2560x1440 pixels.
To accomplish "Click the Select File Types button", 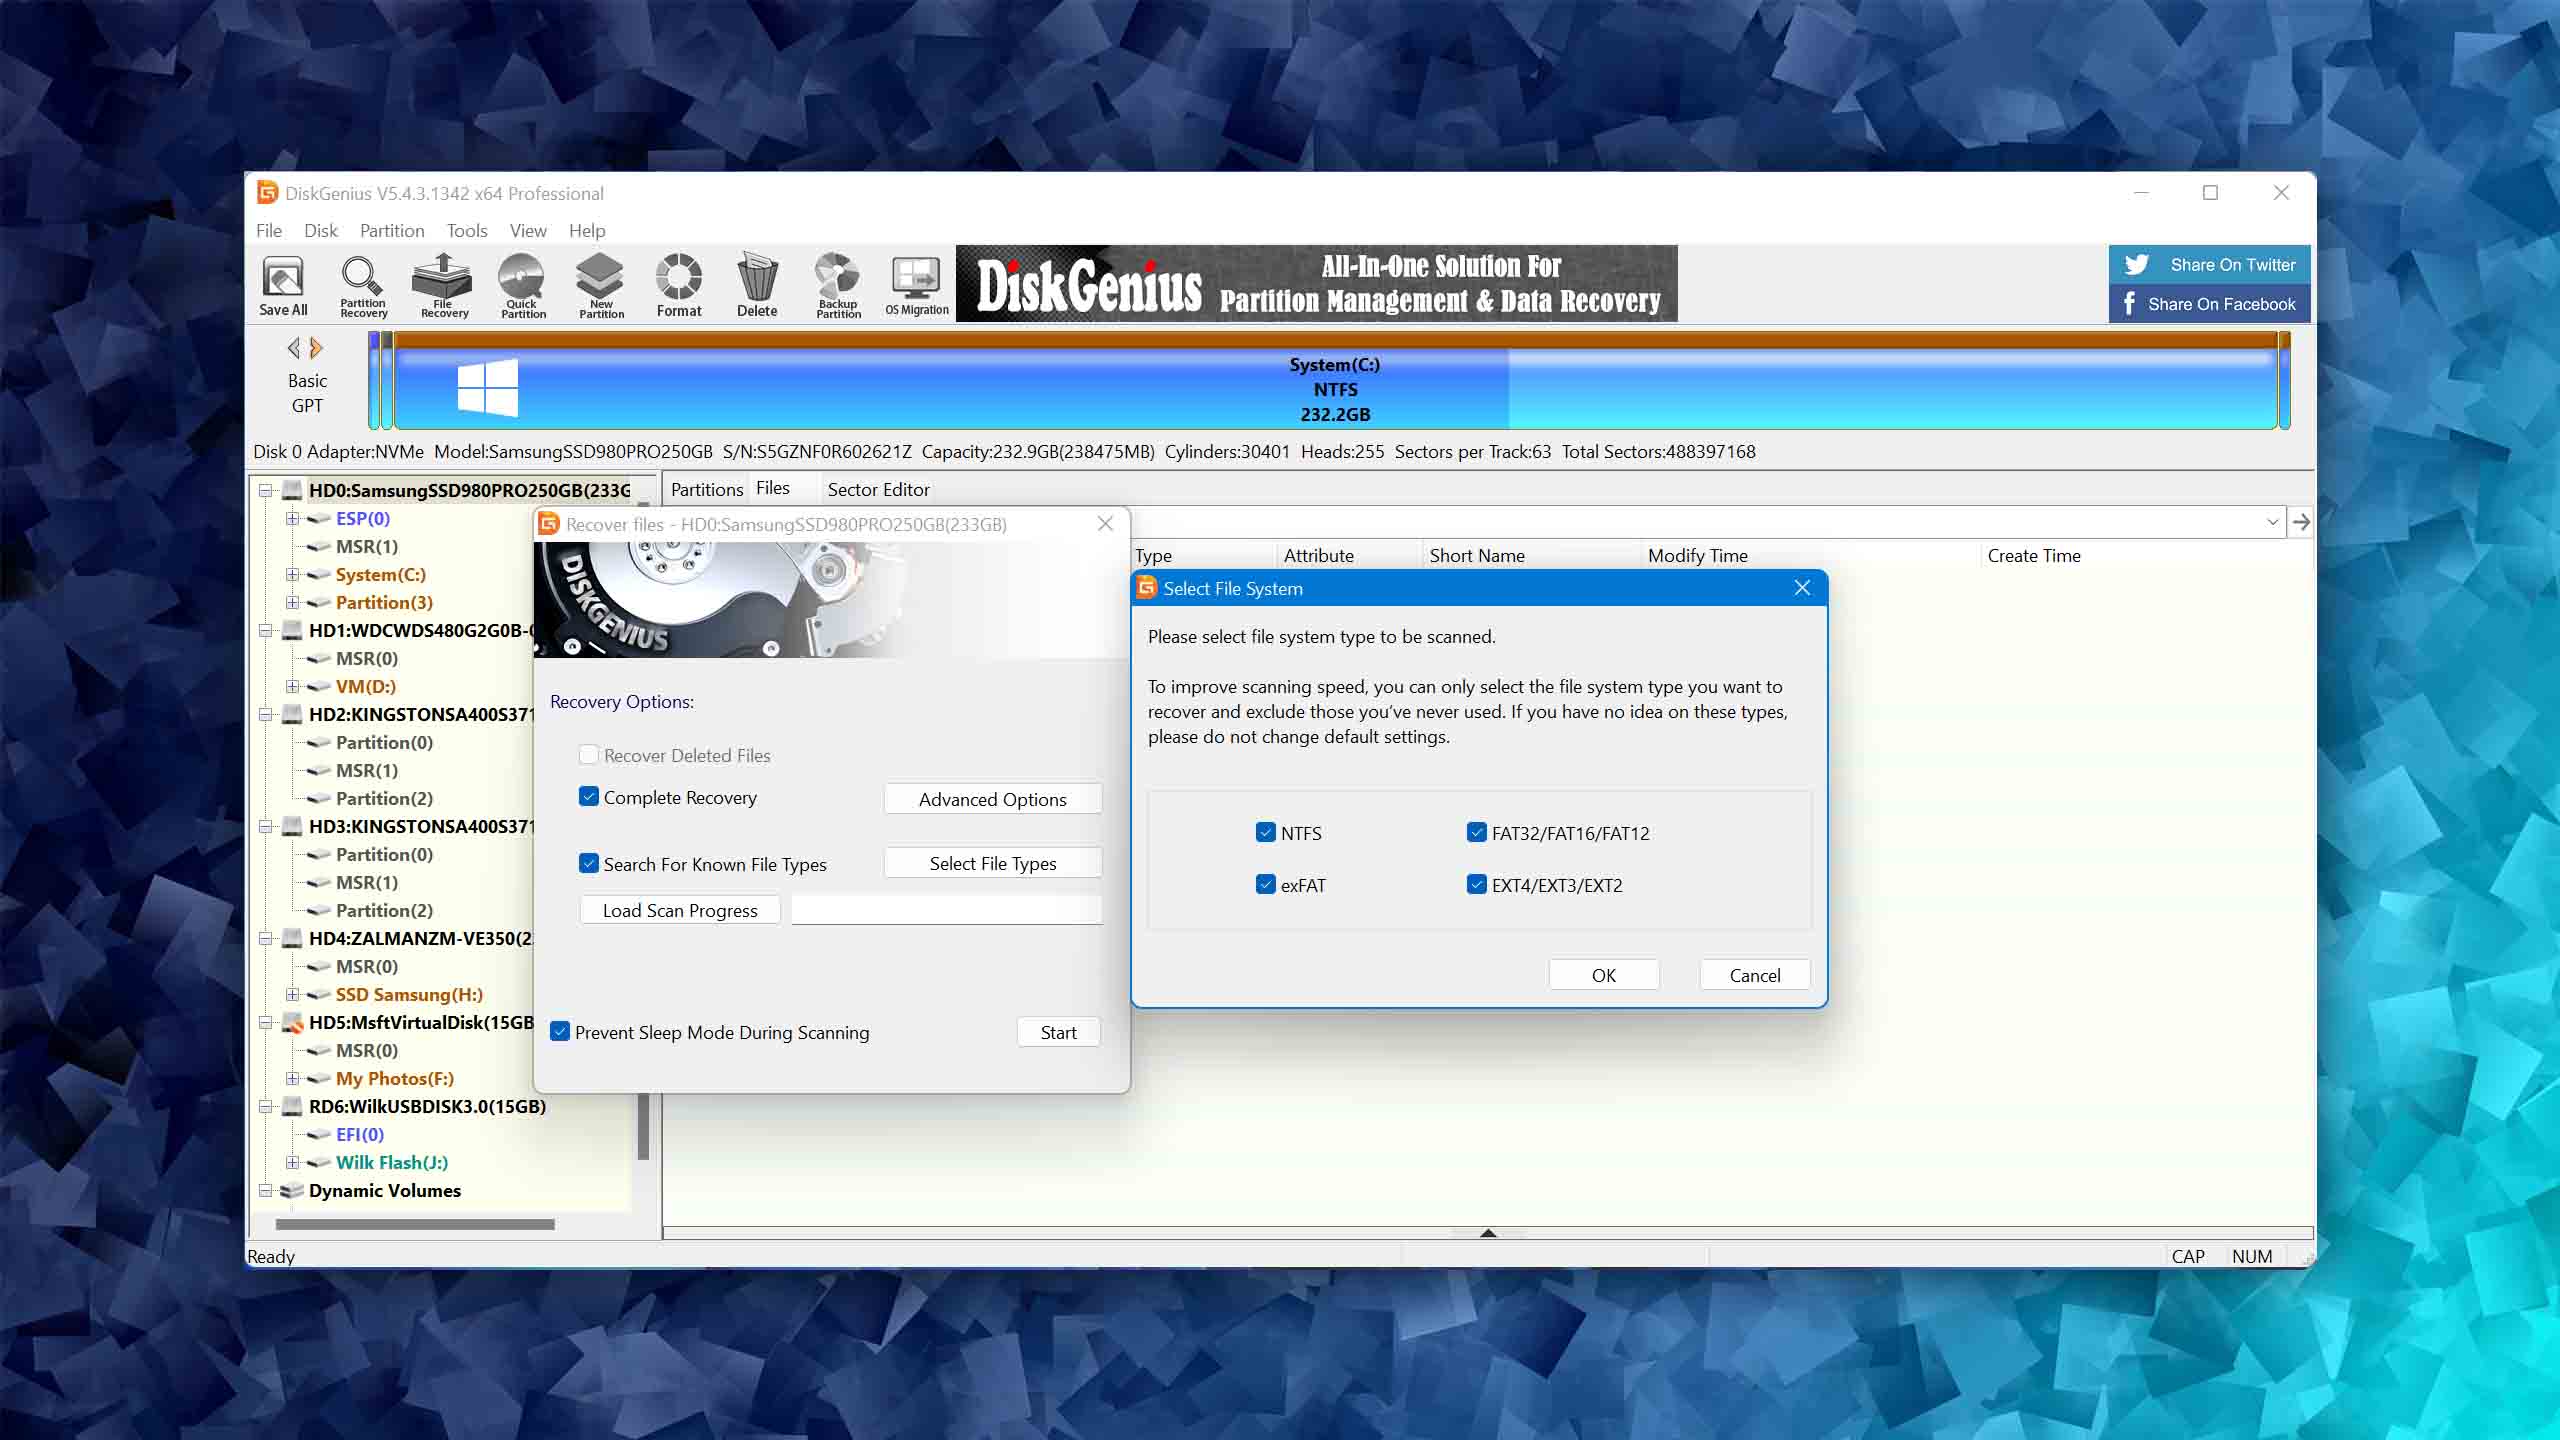I will 993,863.
